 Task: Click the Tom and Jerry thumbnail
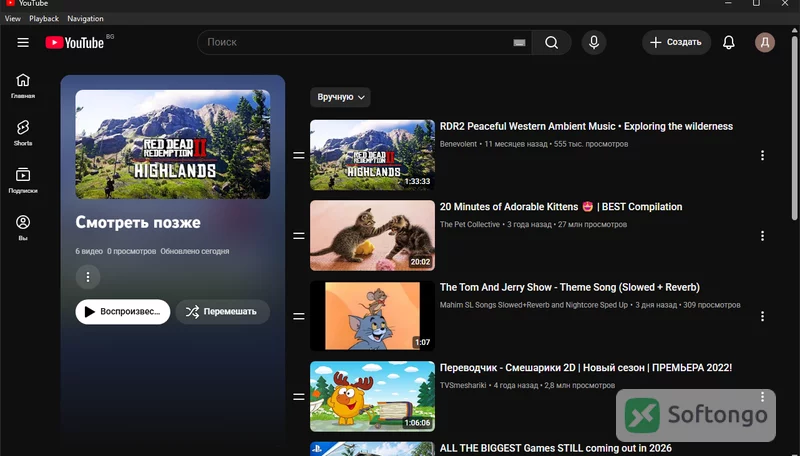pyautogui.click(x=372, y=316)
